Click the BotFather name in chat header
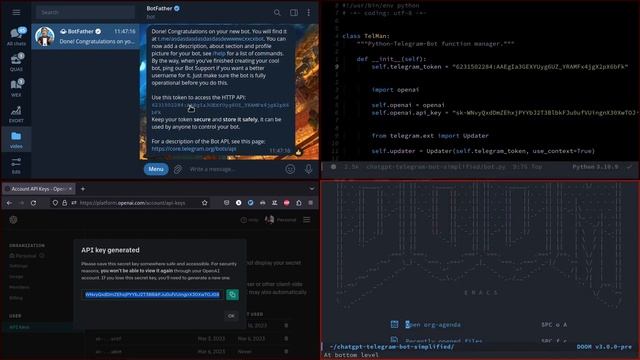The image size is (640, 360). (160, 8)
